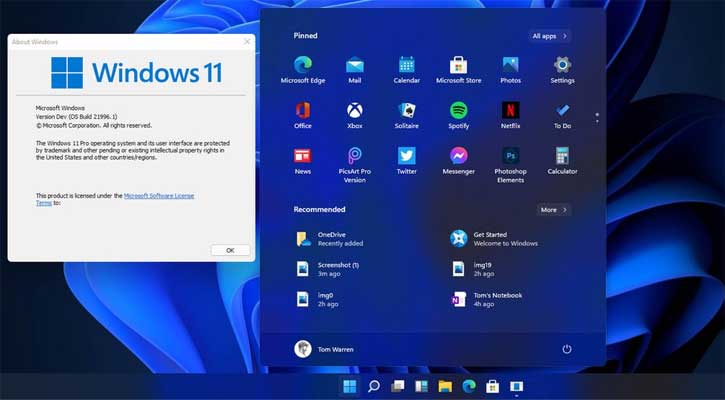725x400 pixels.
Task: Open the img19 recent file
Action: (x=473, y=269)
